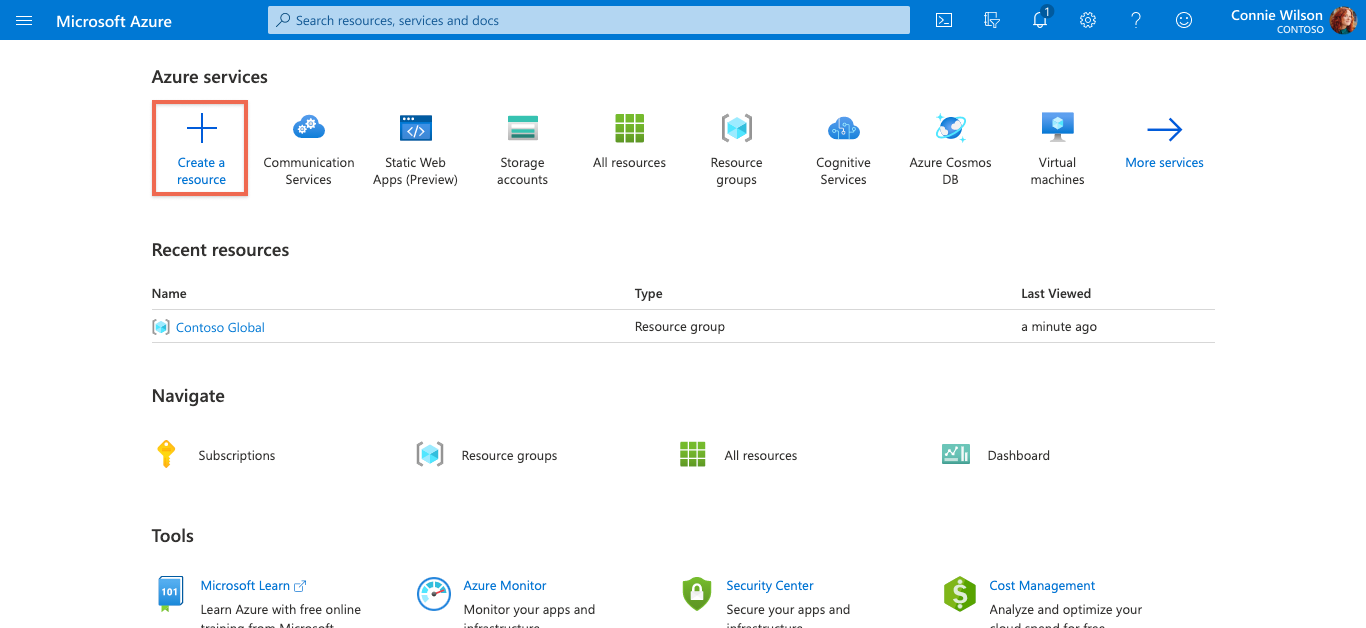The height and width of the screenshot is (628, 1366).
Task: Open the Contoso Global resource group
Action: click(x=220, y=327)
